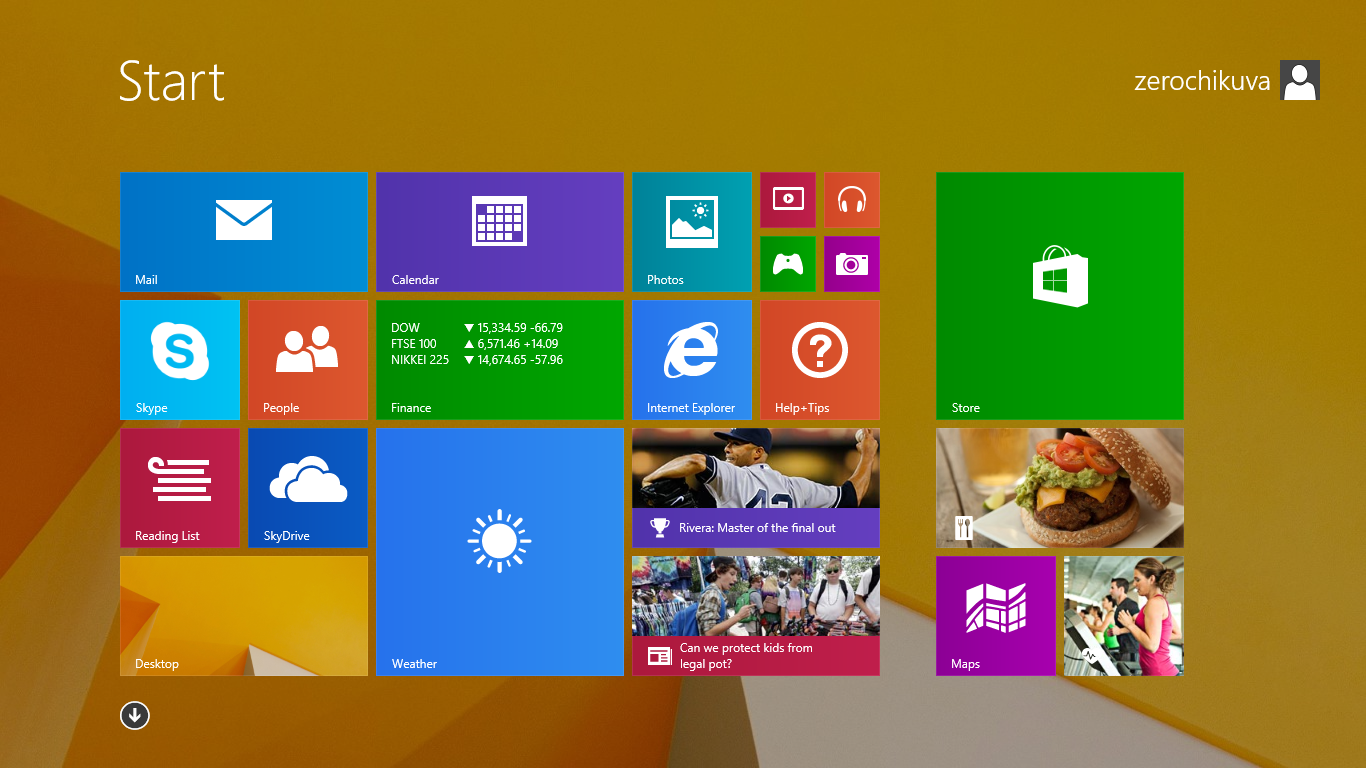This screenshot has height=768, width=1366.
Task: Click the FTSE 100 index row
Action: (475, 344)
